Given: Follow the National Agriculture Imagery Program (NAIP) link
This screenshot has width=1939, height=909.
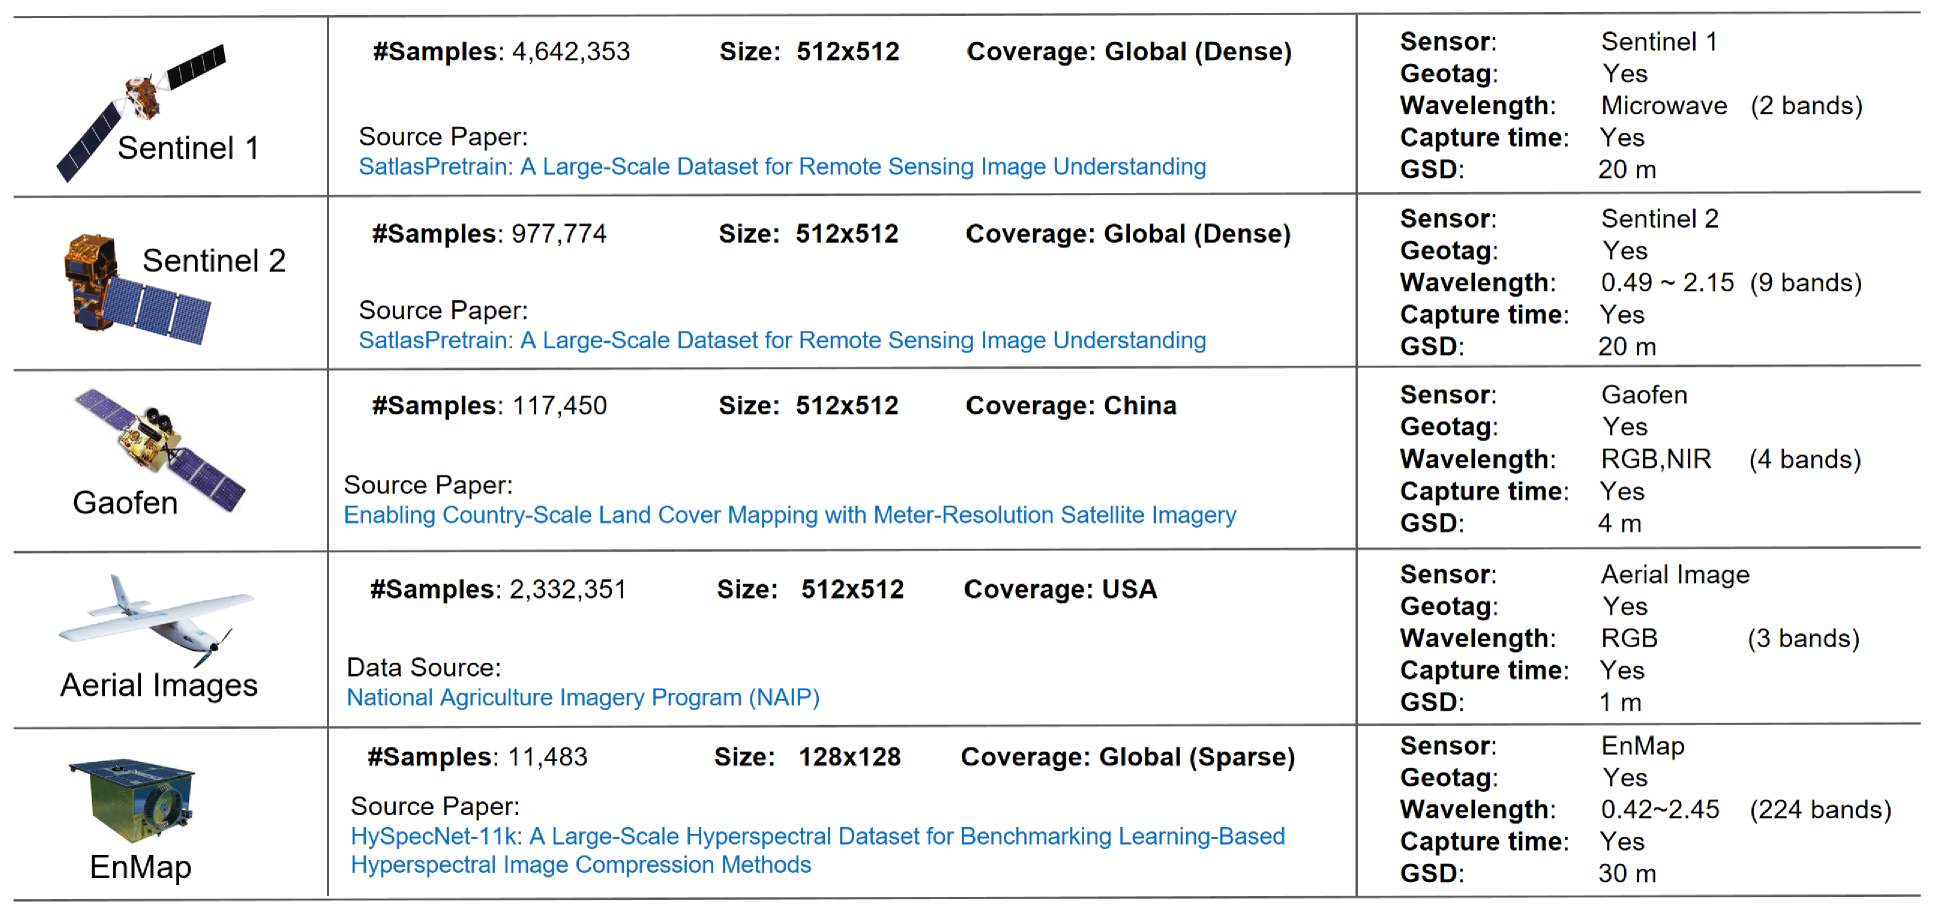Looking at the screenshot, I should [583, 698].
